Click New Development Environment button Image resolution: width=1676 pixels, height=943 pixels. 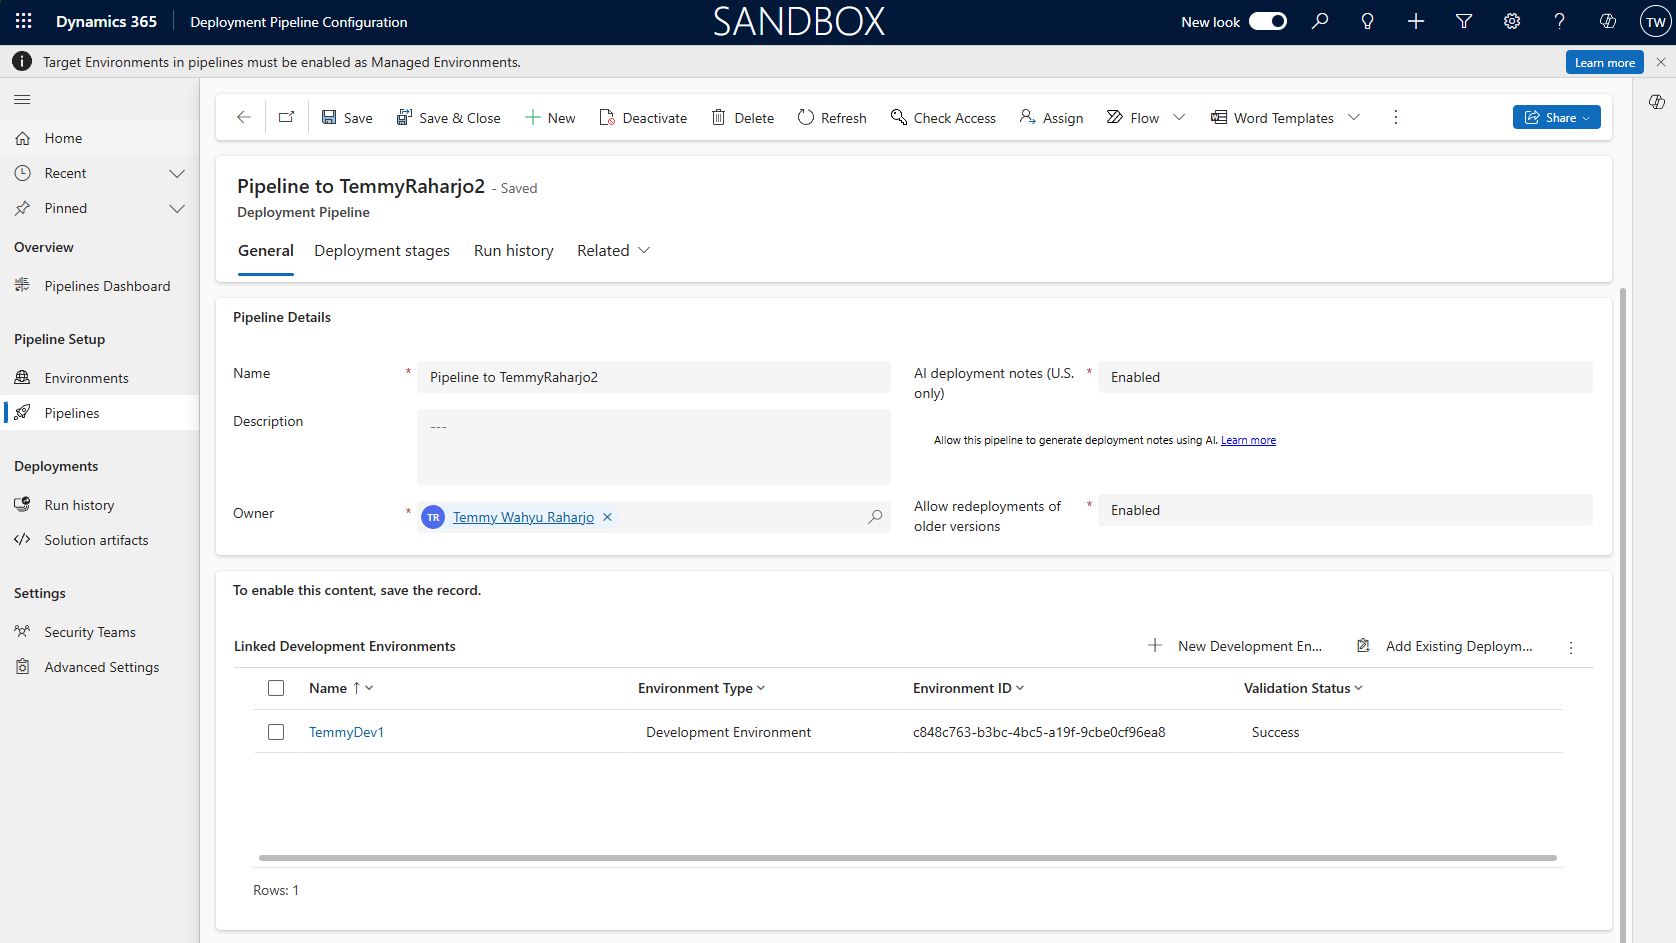pyautogui.click(x=1236, y=646)
